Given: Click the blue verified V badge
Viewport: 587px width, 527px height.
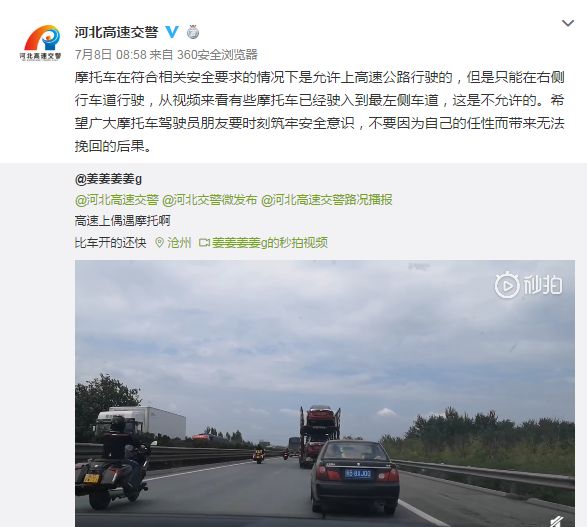Looking at the screenshot, I should click(172, 32).
